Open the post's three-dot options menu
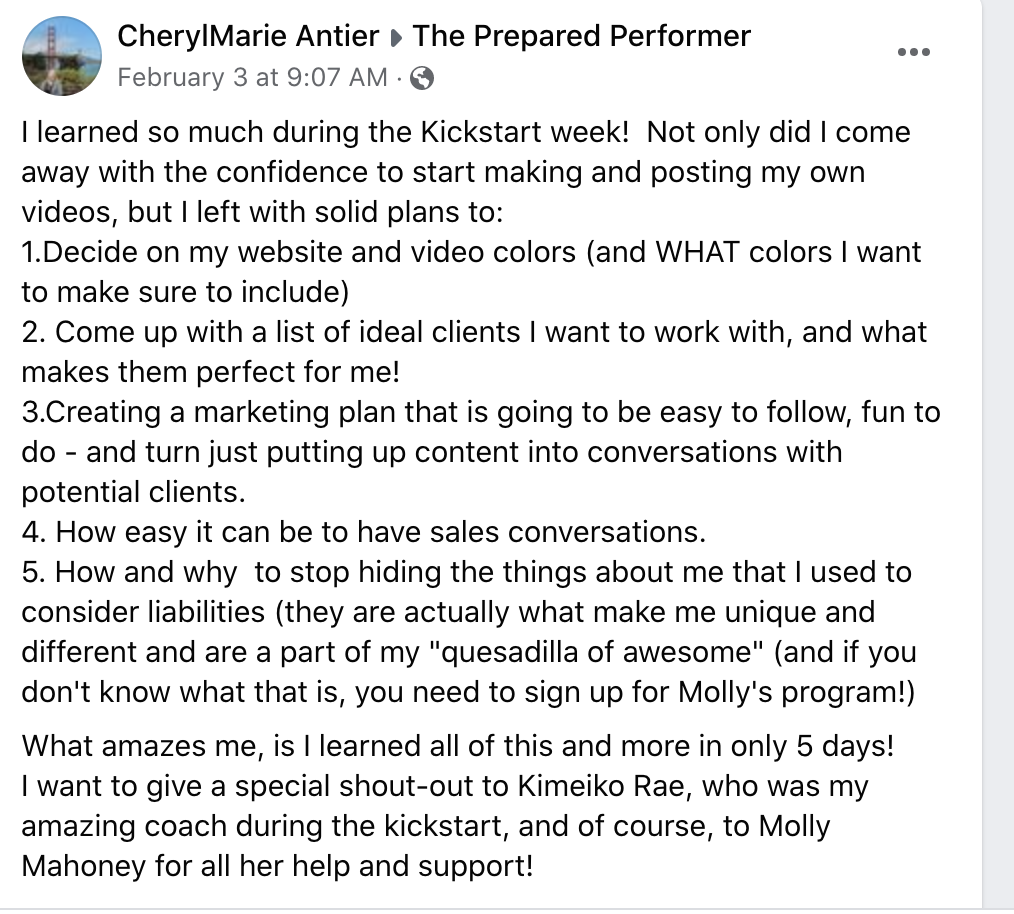The height and width of the screenshot is (914, 1014). point(914,52)
